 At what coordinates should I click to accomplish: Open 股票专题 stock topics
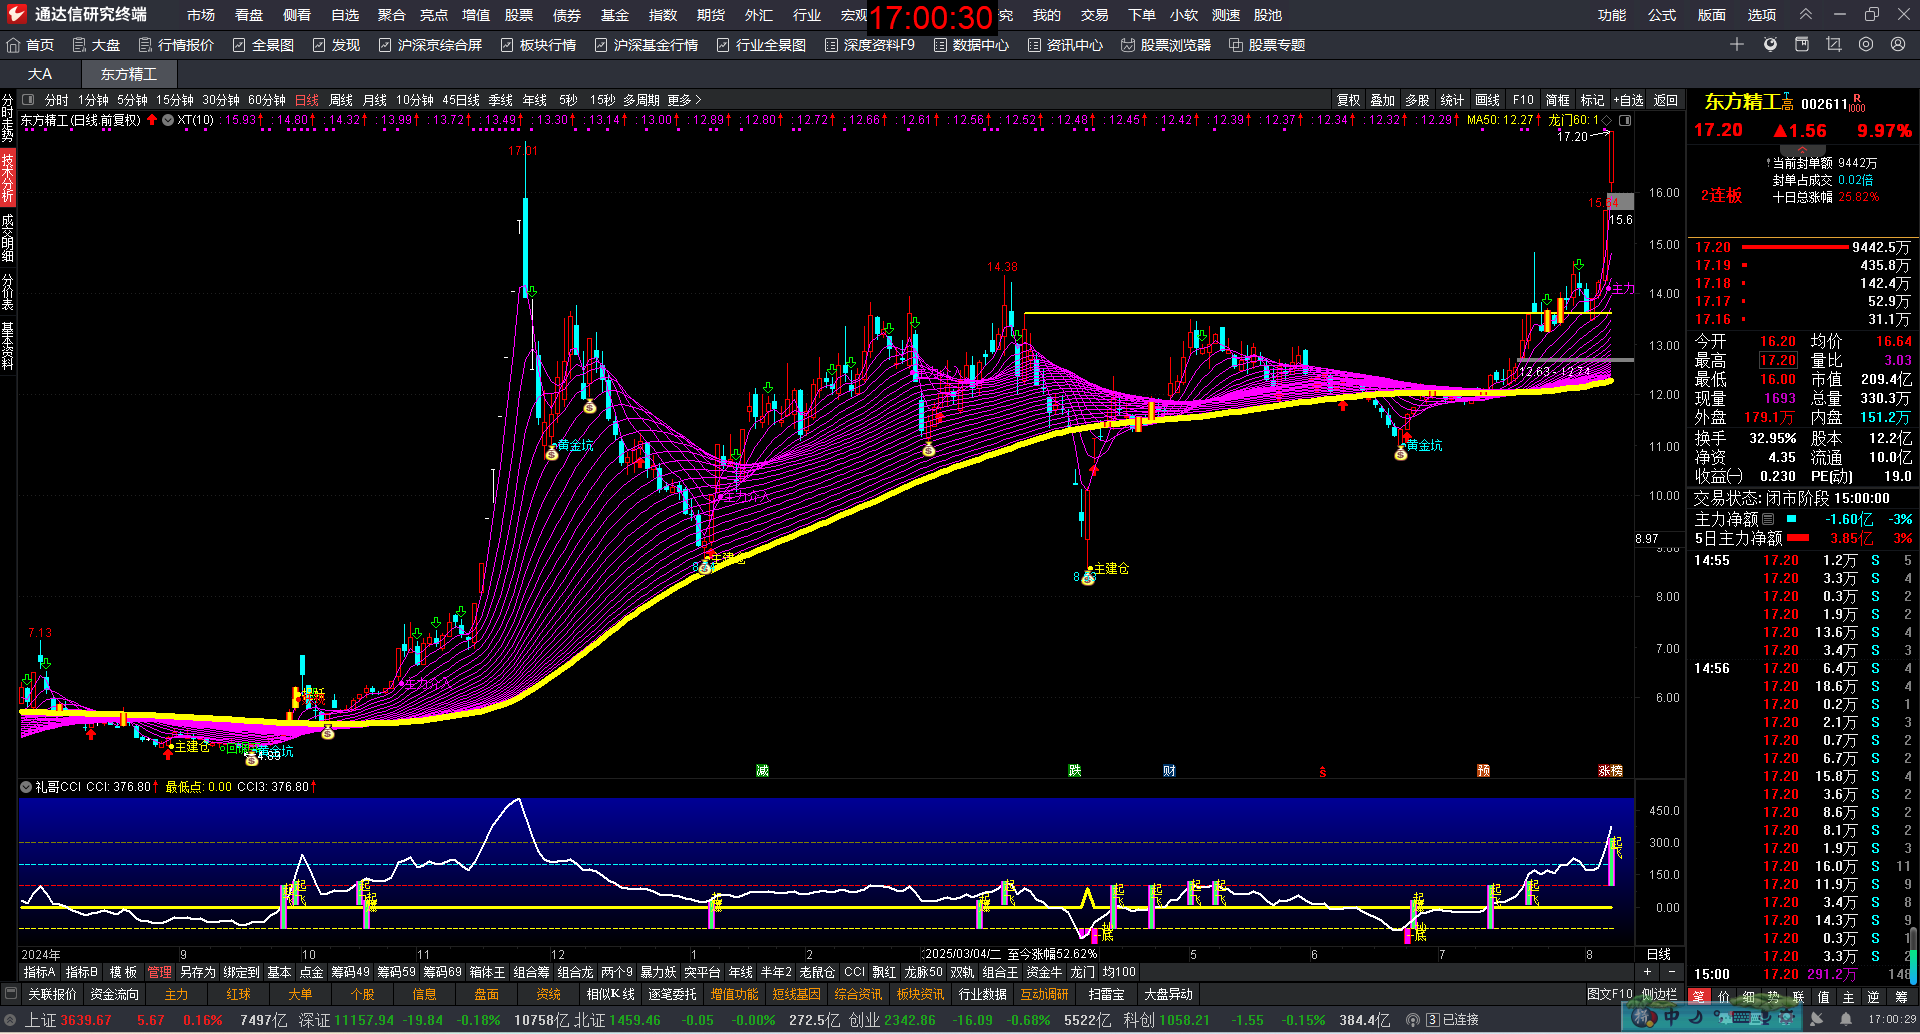coord(1267,45)
